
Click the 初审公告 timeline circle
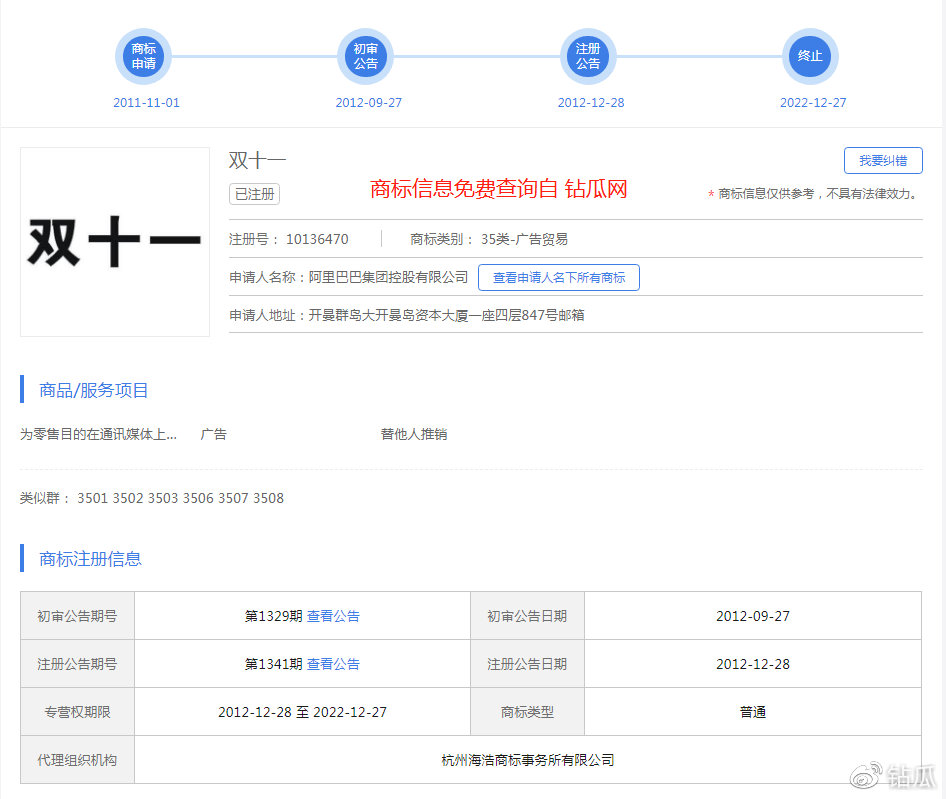click(366, 56)
